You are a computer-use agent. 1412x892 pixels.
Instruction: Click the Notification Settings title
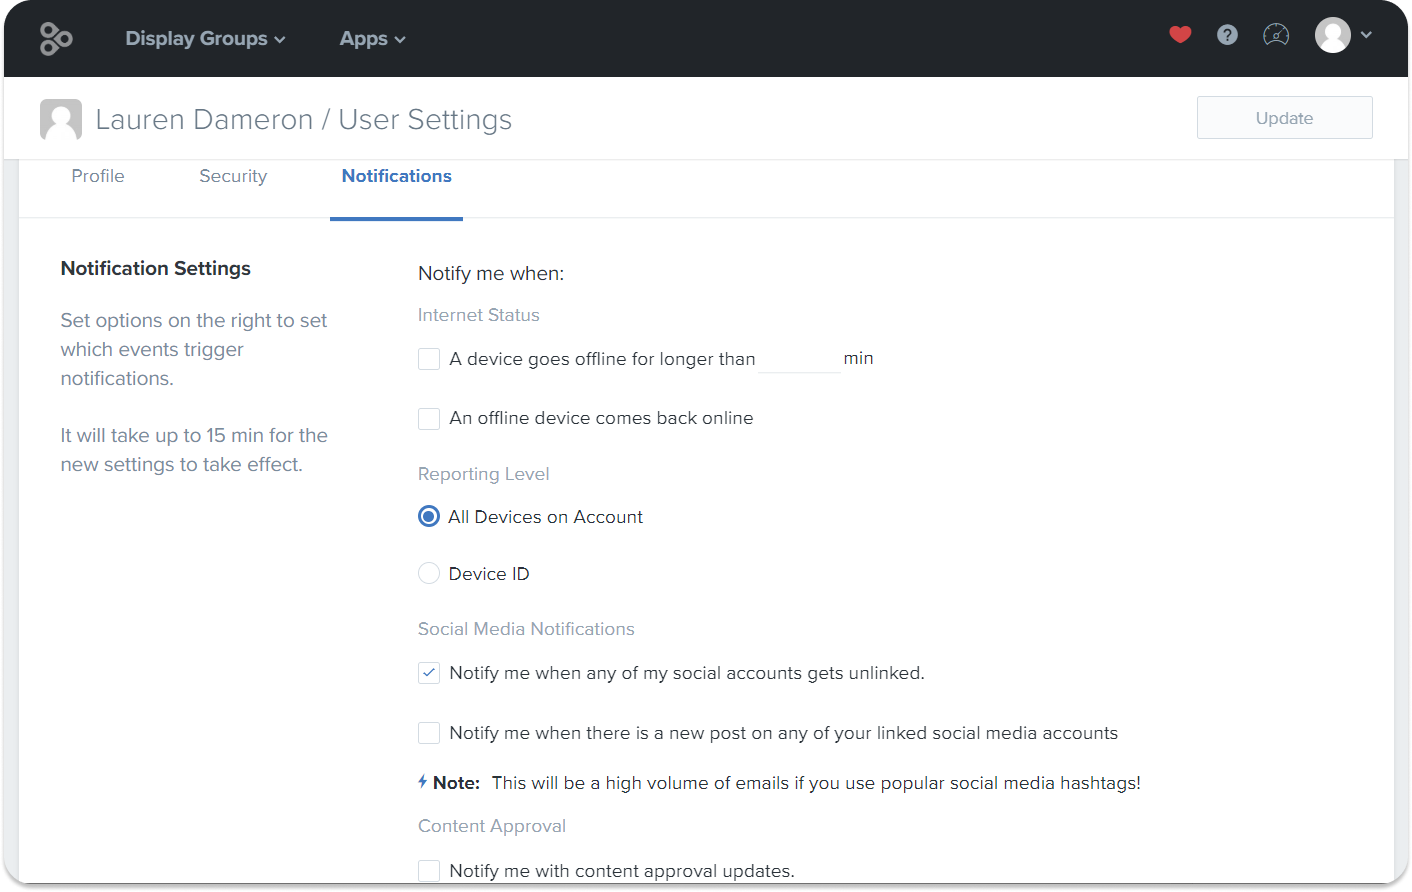pos(156,268)
